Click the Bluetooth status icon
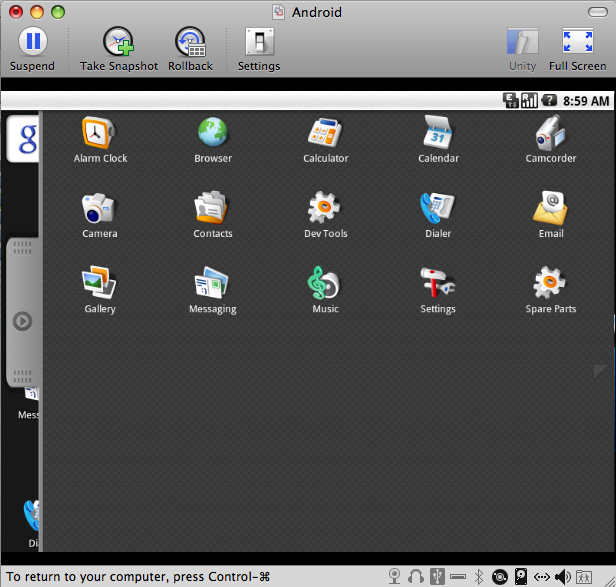Screen dimensions: 616x587 [x=478, y=577]
